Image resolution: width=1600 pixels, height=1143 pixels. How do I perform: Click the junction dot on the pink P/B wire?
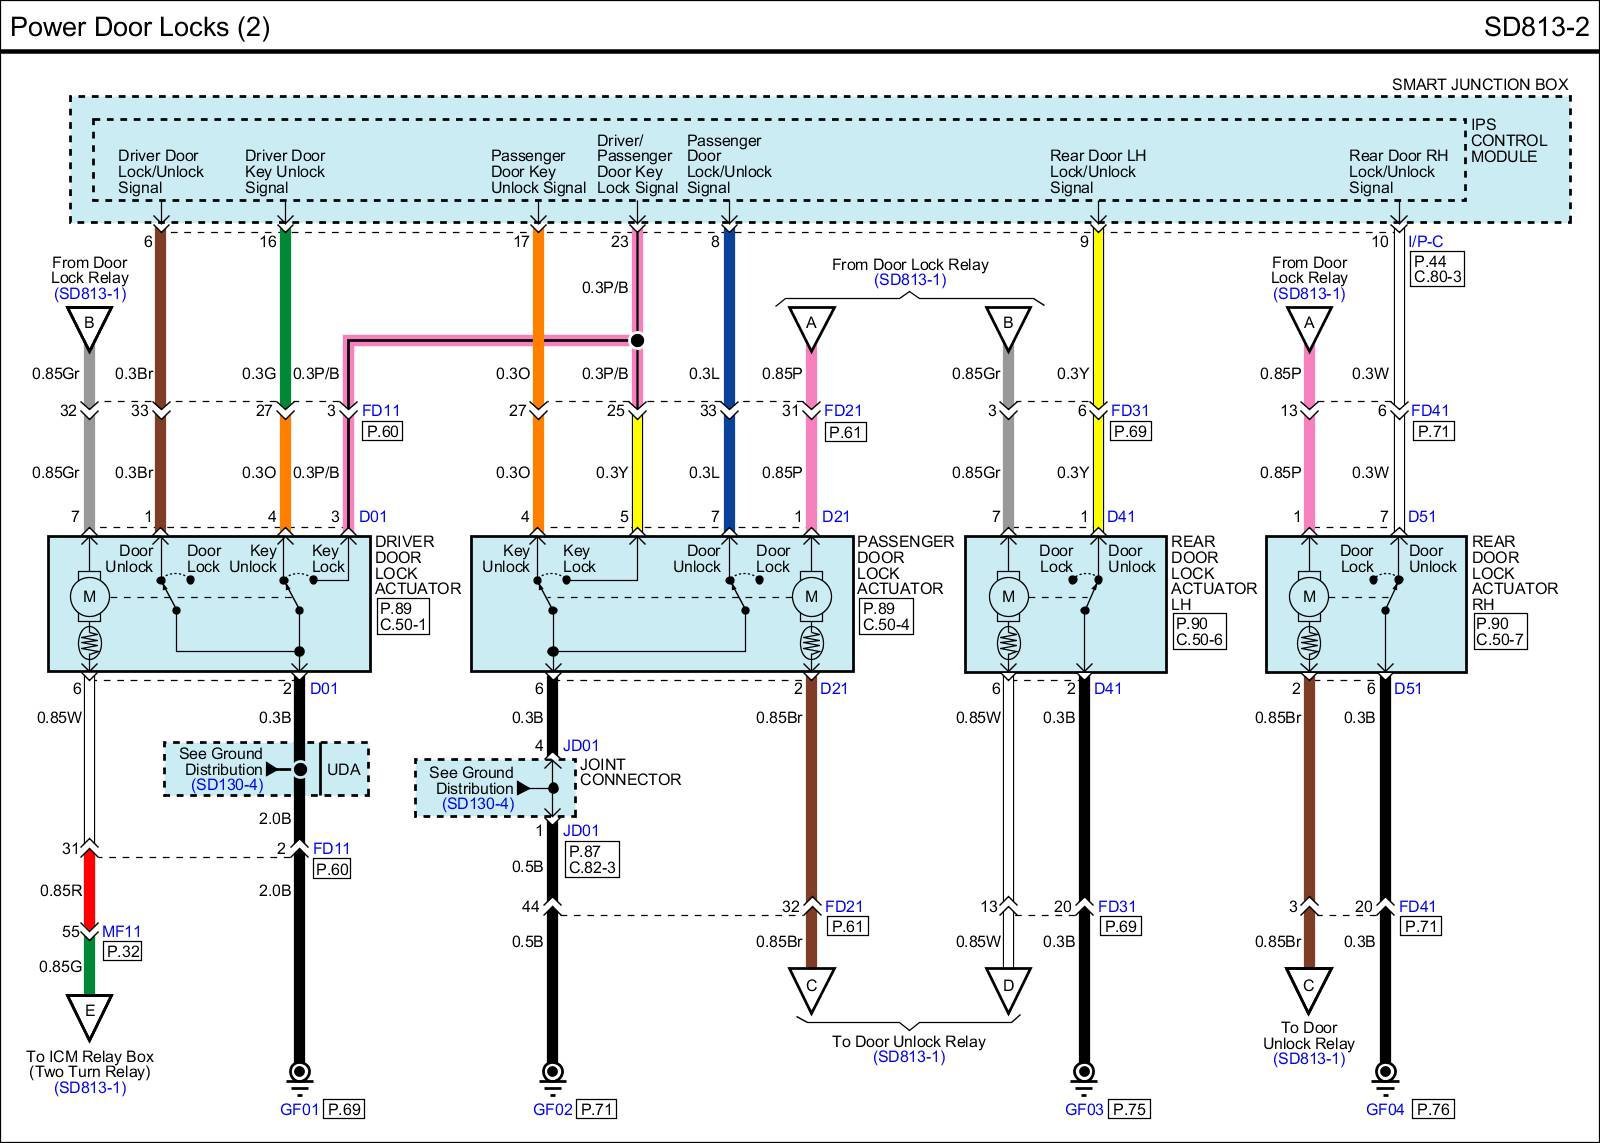636,340
